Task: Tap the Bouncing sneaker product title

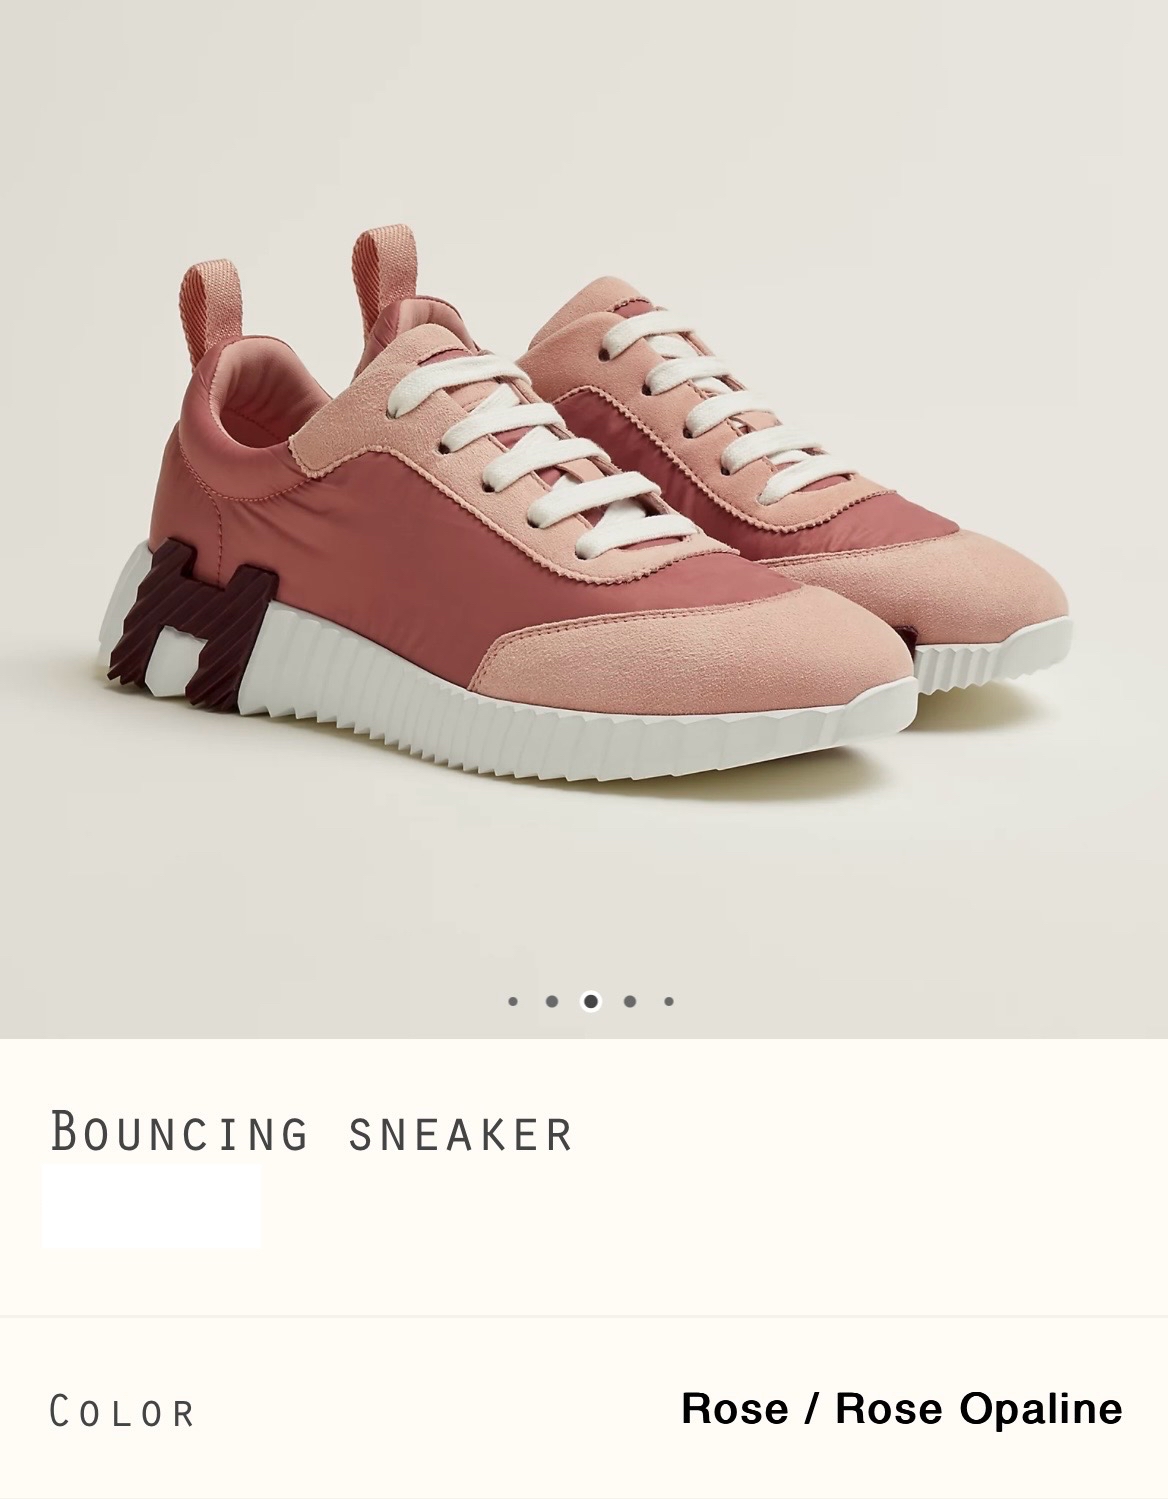Action: (311, 1132)
